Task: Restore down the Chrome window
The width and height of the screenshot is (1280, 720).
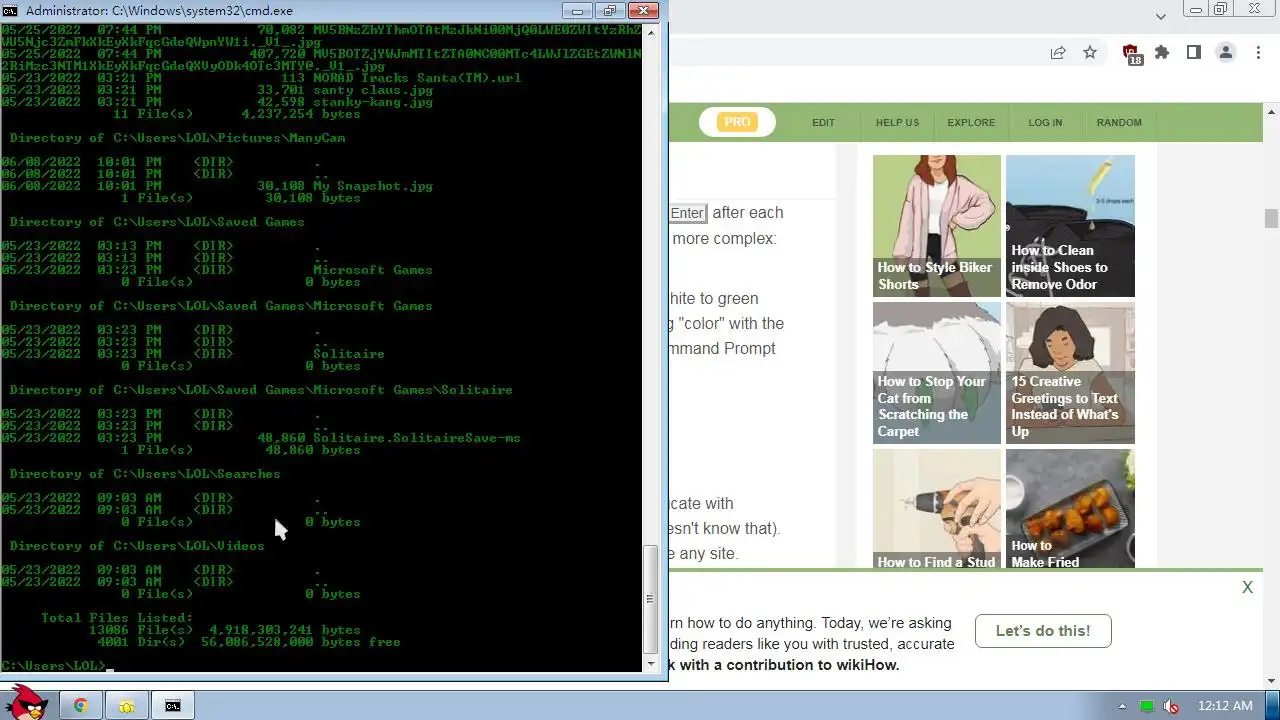Action: pyautogui.click(x=1221, y=9)
